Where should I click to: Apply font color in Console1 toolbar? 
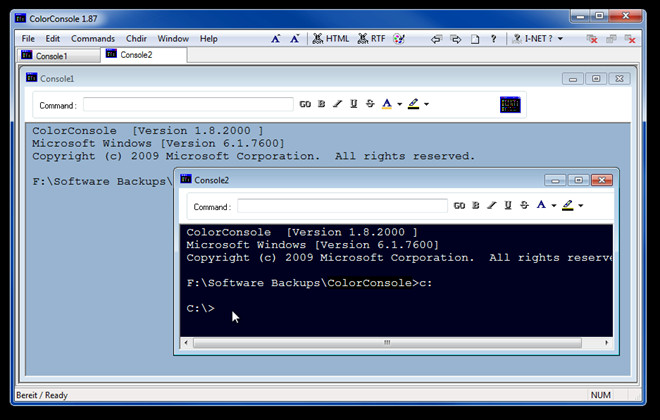coord(387,104)
